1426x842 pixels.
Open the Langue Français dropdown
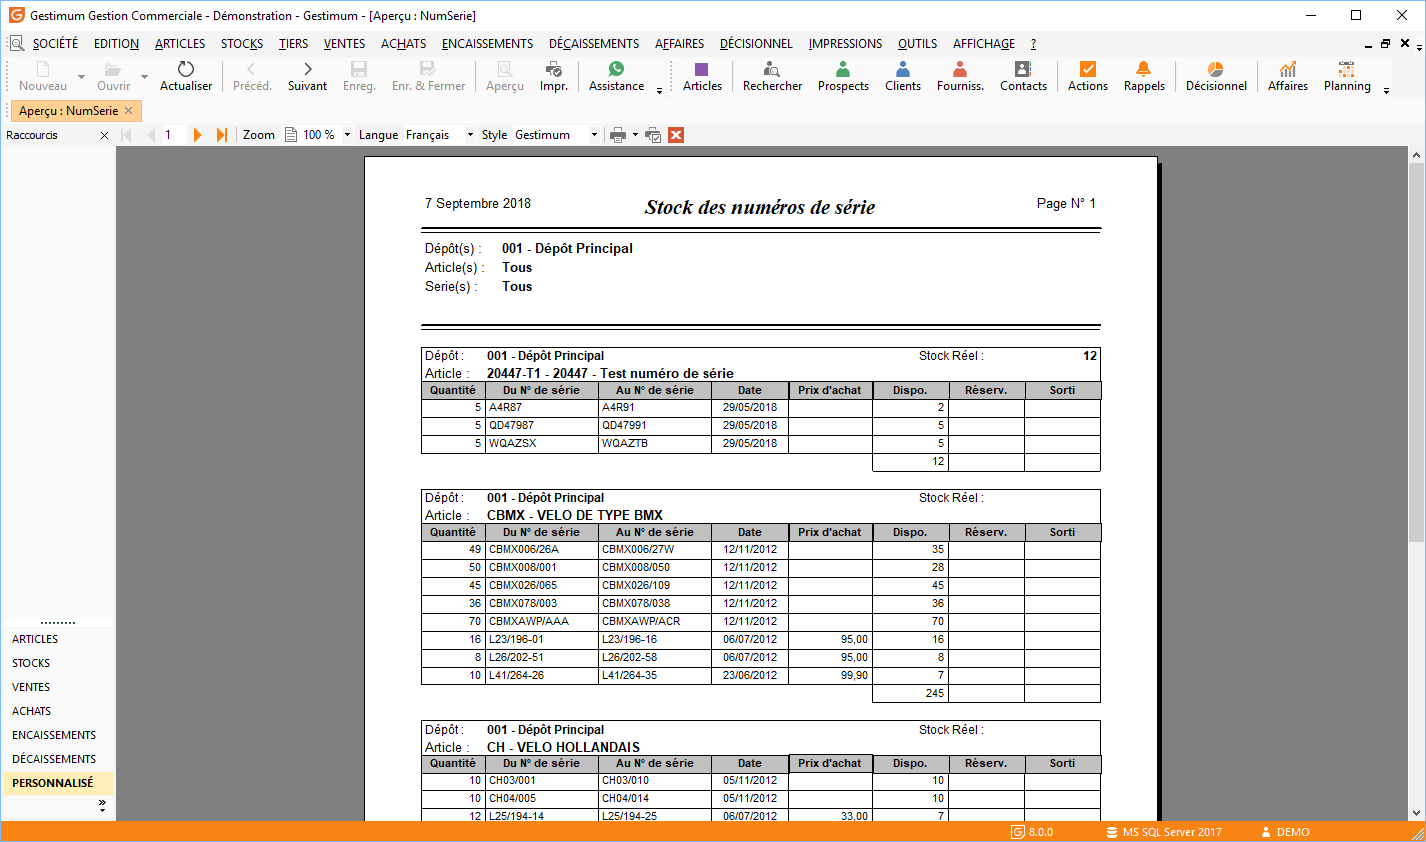[470, 135]
